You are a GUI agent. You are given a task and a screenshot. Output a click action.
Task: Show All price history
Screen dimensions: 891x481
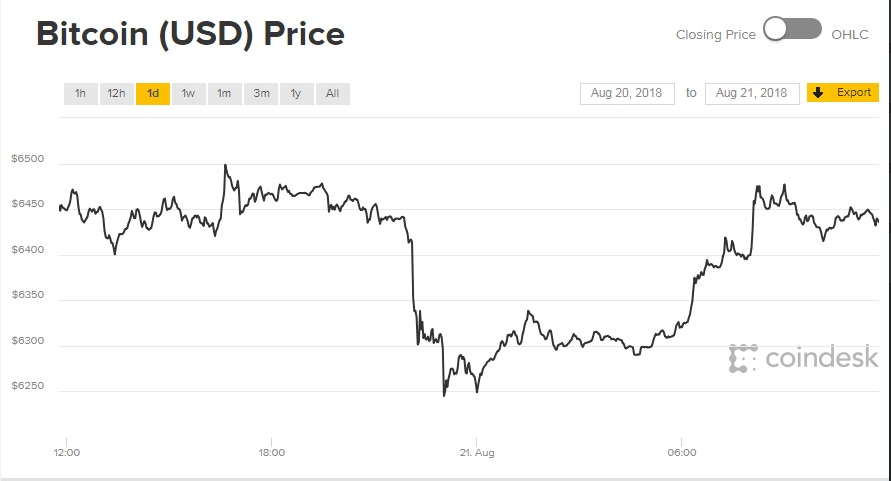coord(332,94)
